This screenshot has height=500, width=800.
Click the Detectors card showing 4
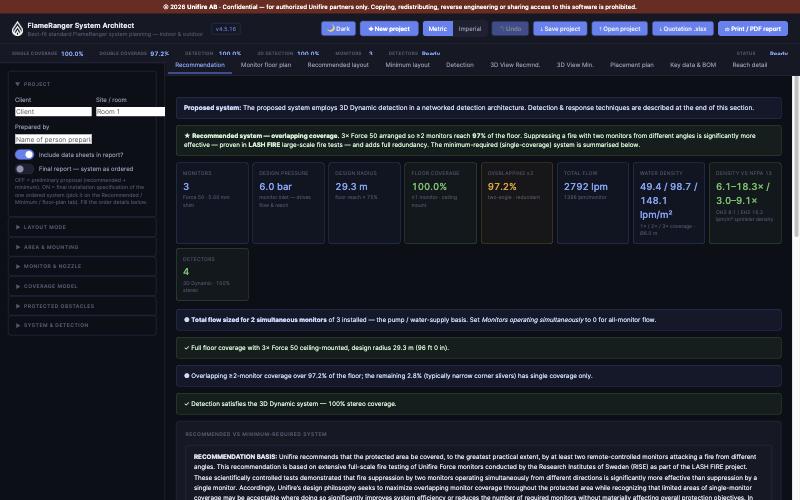click(212, 274)
